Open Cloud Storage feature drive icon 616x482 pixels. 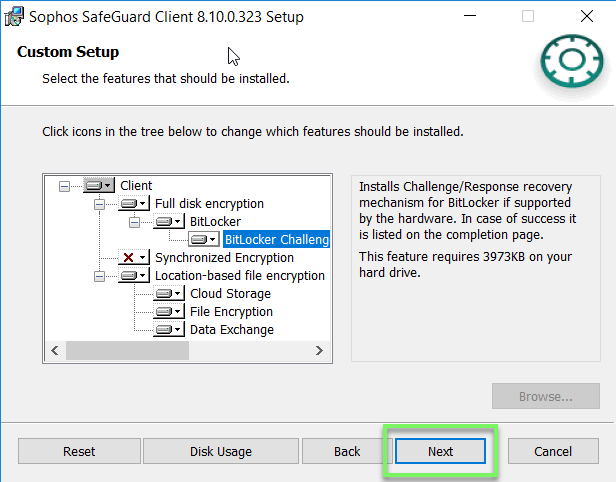point(169,293)
